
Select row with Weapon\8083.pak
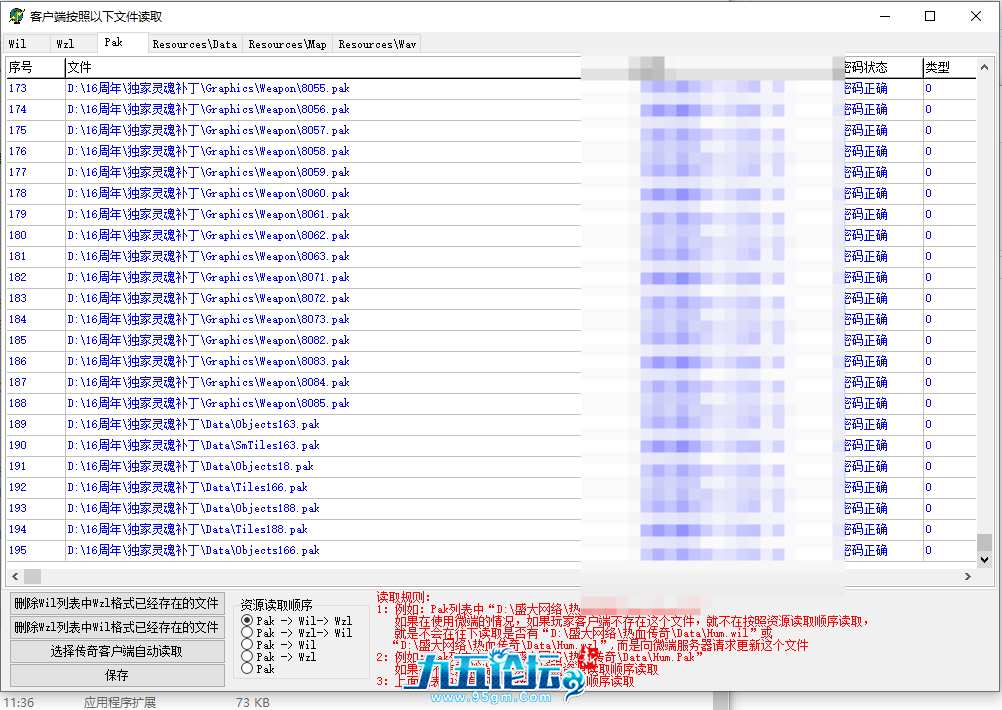coord(491,361)
